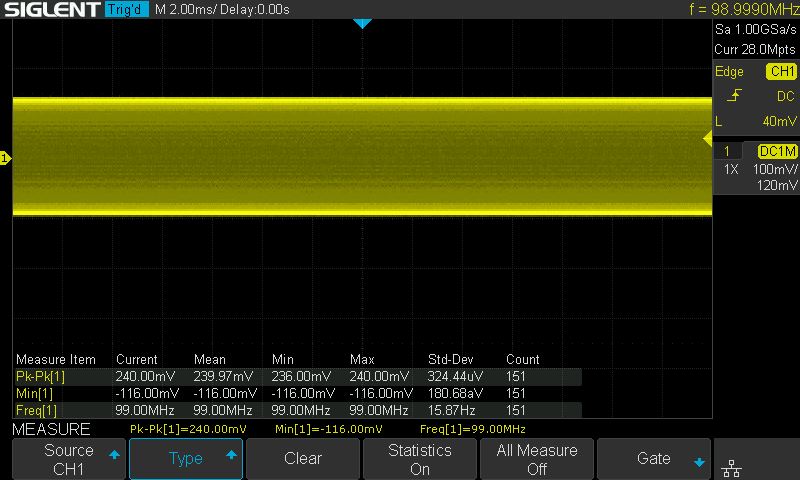
Task: Click the MEASURE menu title
Action: click(51, 429)
